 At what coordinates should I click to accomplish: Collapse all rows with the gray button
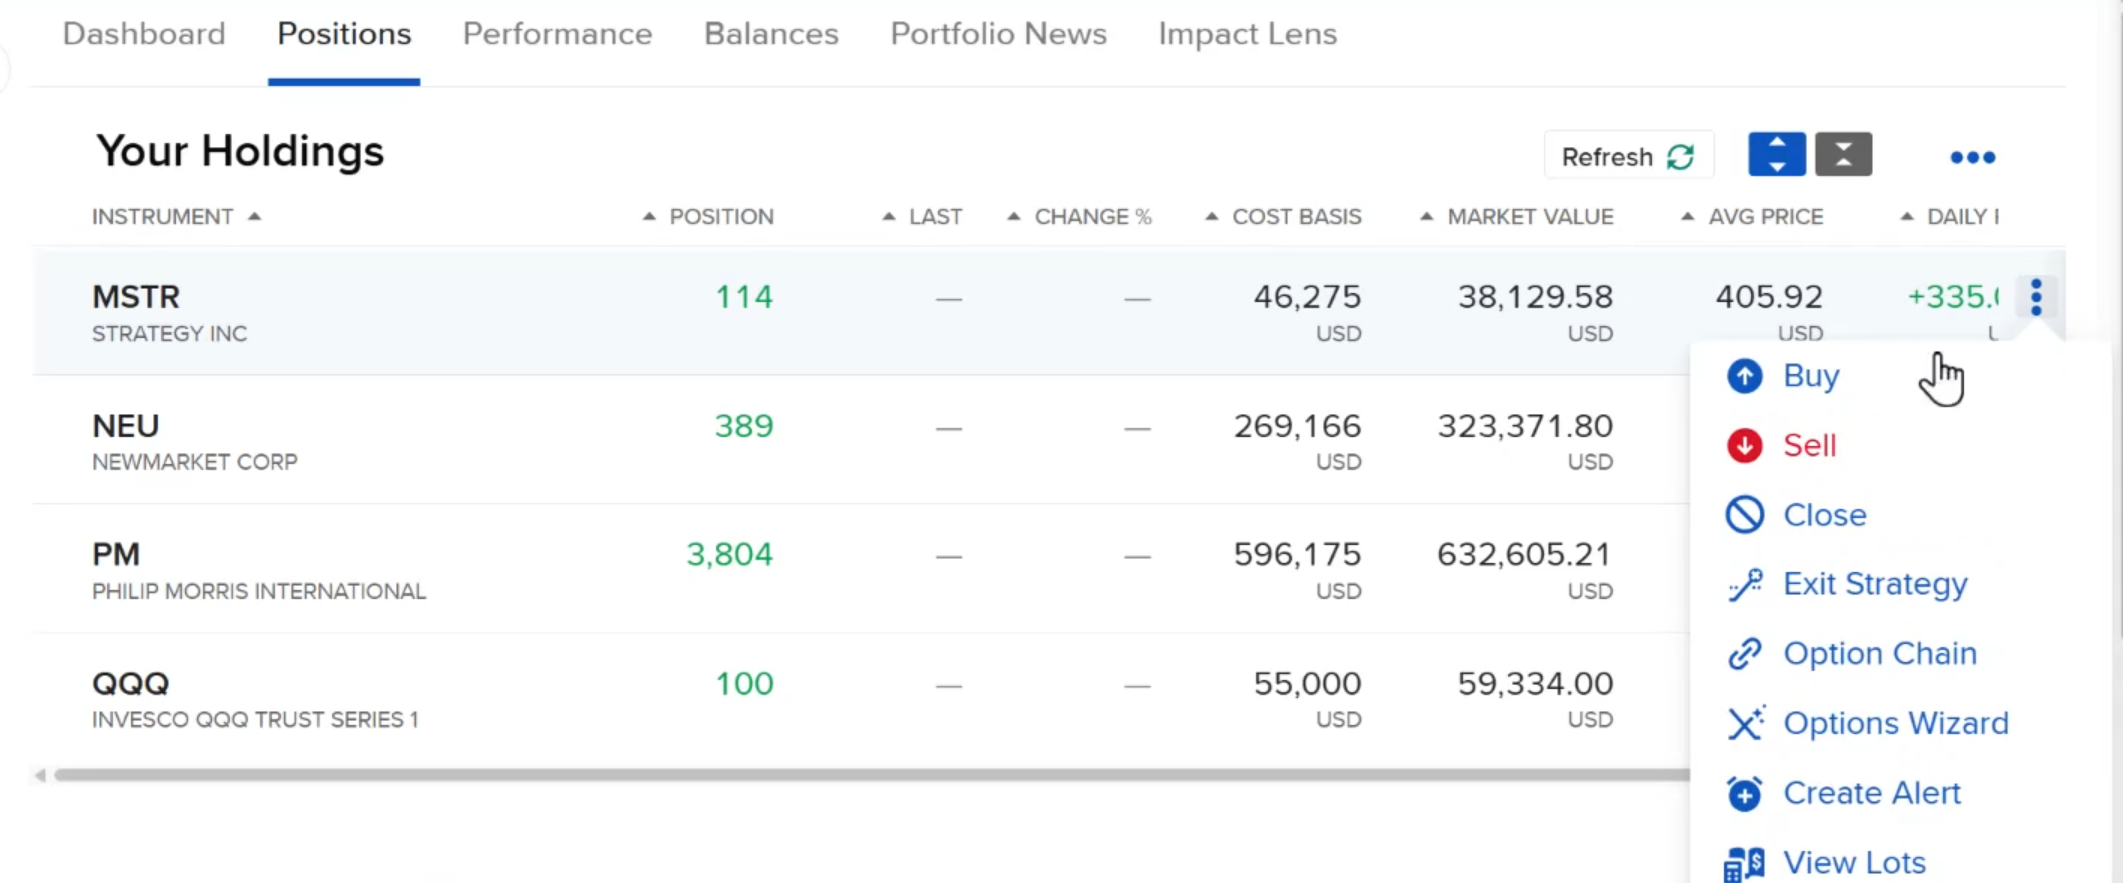pos(1843,155)
